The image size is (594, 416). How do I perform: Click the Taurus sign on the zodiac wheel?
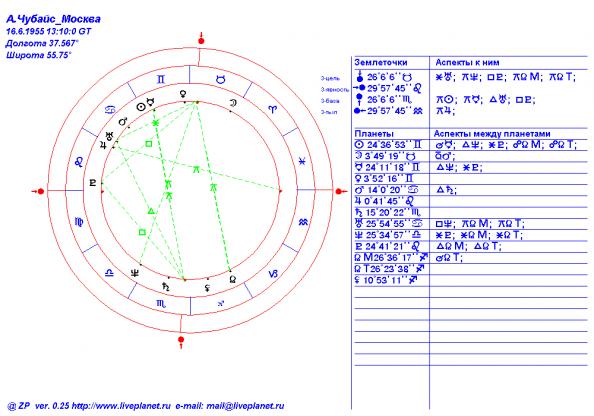[220, 79]
